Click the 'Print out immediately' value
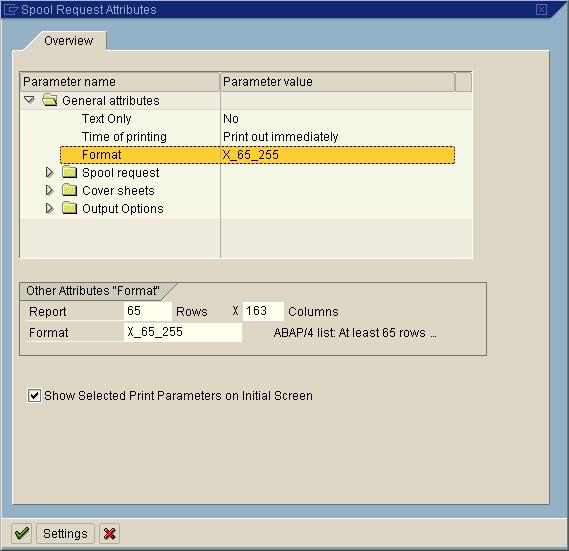569x551 pixels. pos(281,137)
